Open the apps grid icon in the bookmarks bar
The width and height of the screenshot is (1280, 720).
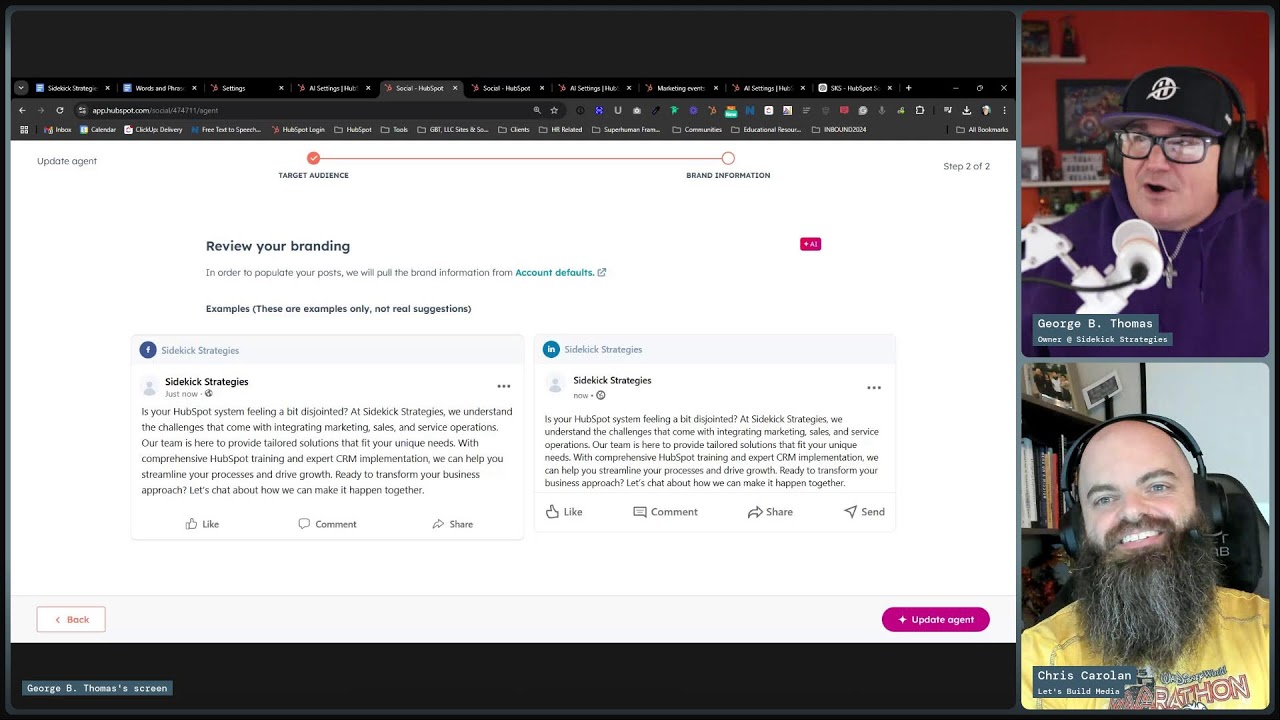pos(24,129)
